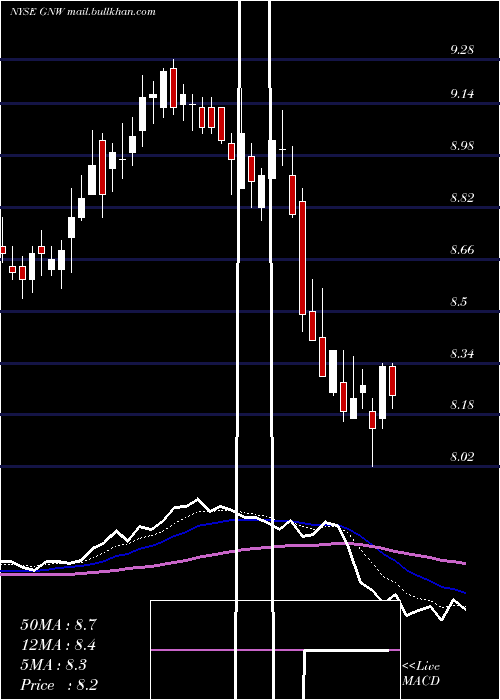The width and height of the screenshot is (500, 700).
Task: Click the 8.02 price axis label
Action: 461,457
